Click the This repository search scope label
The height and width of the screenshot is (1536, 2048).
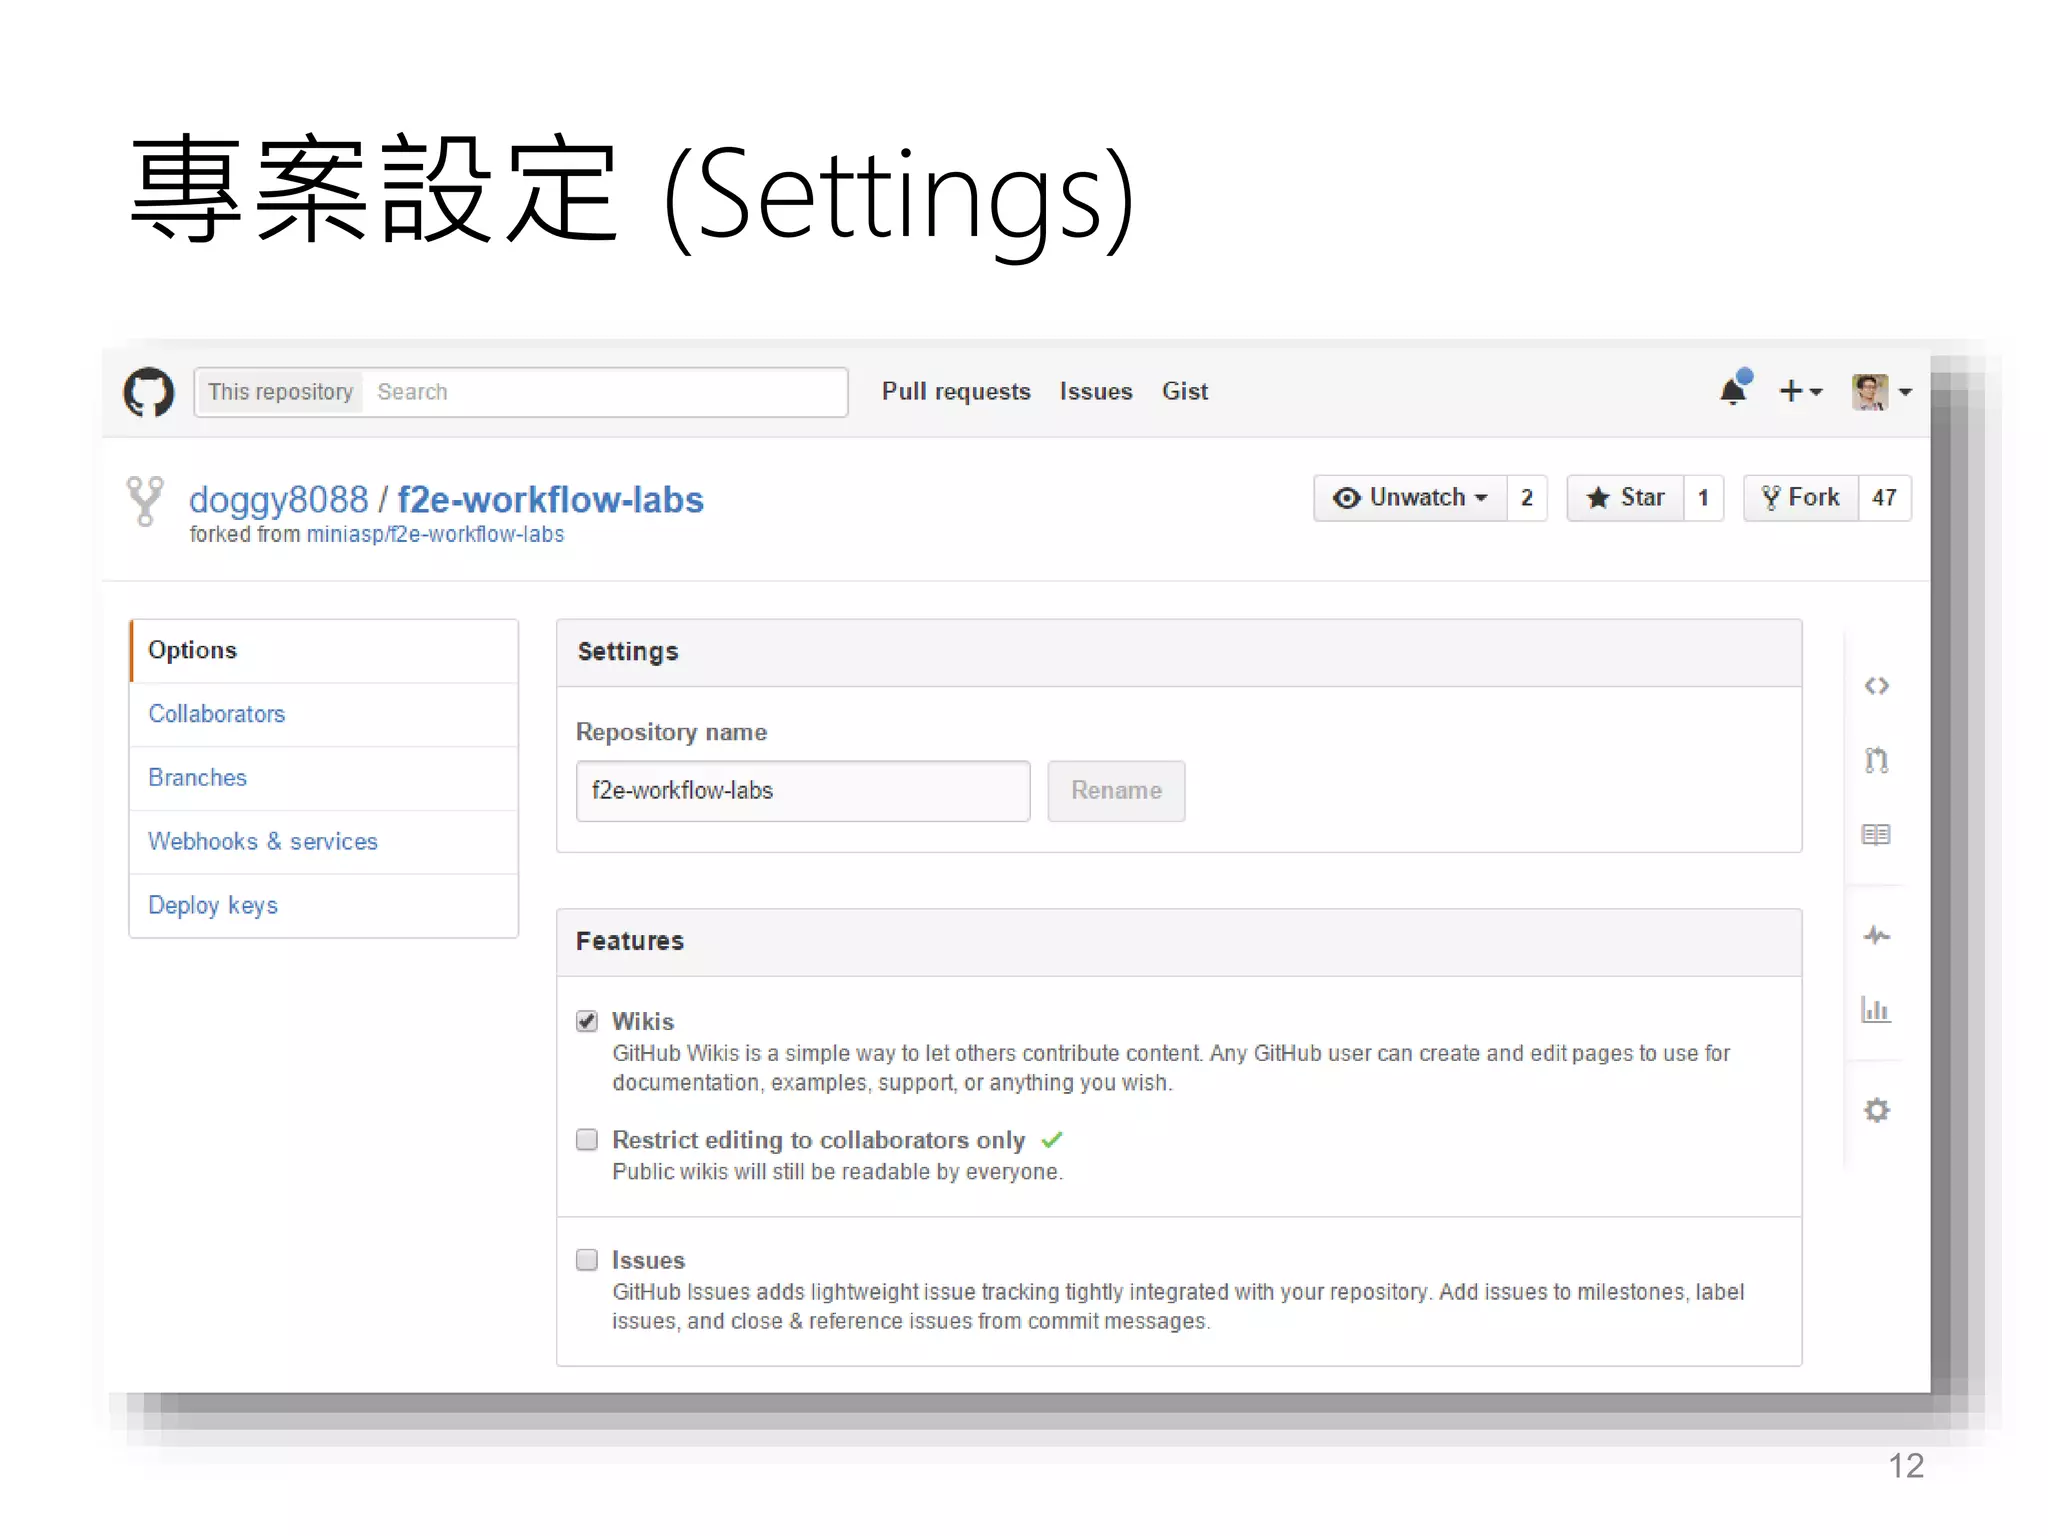280,392
